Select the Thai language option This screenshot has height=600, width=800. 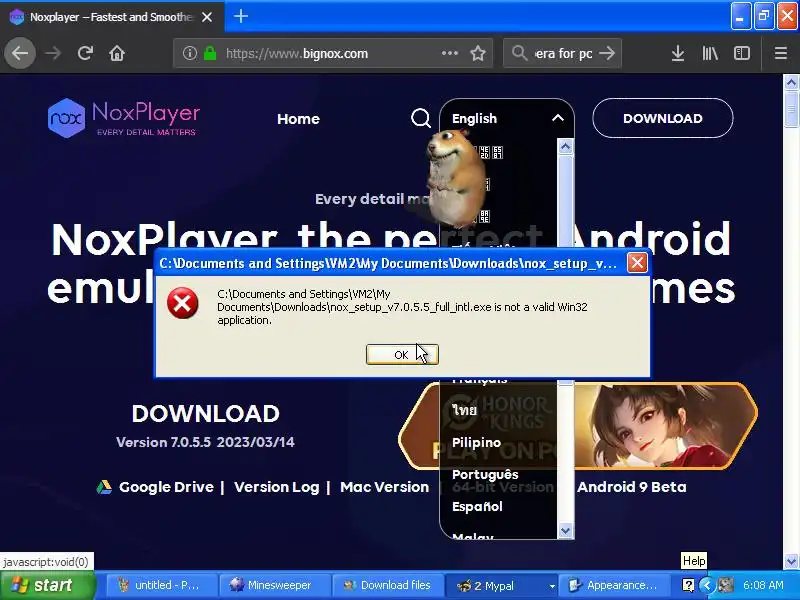[464, 410]
